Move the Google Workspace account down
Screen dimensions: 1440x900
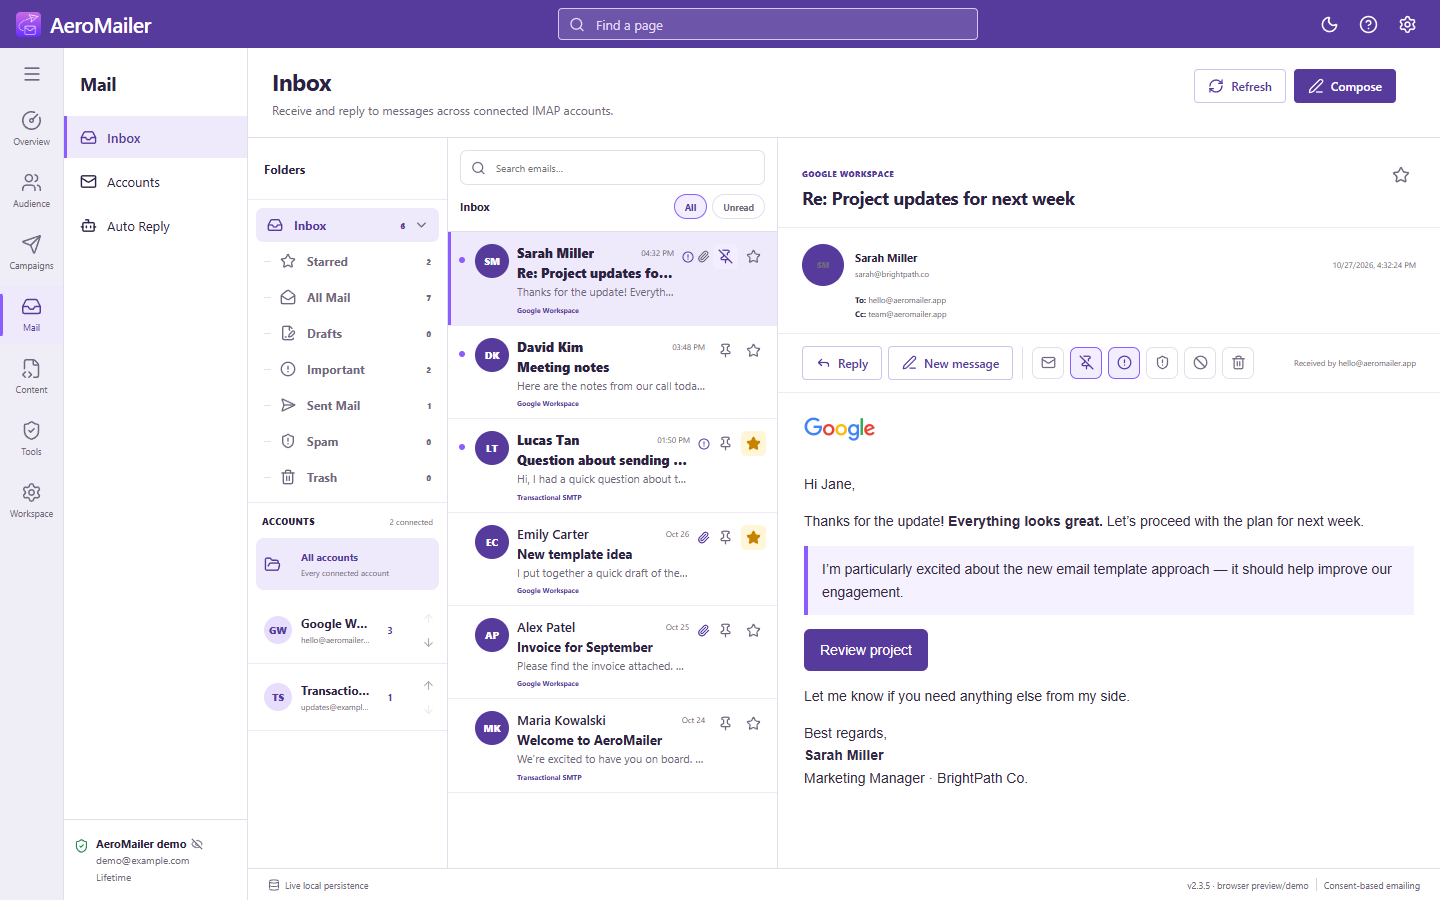tap(428, 643)
